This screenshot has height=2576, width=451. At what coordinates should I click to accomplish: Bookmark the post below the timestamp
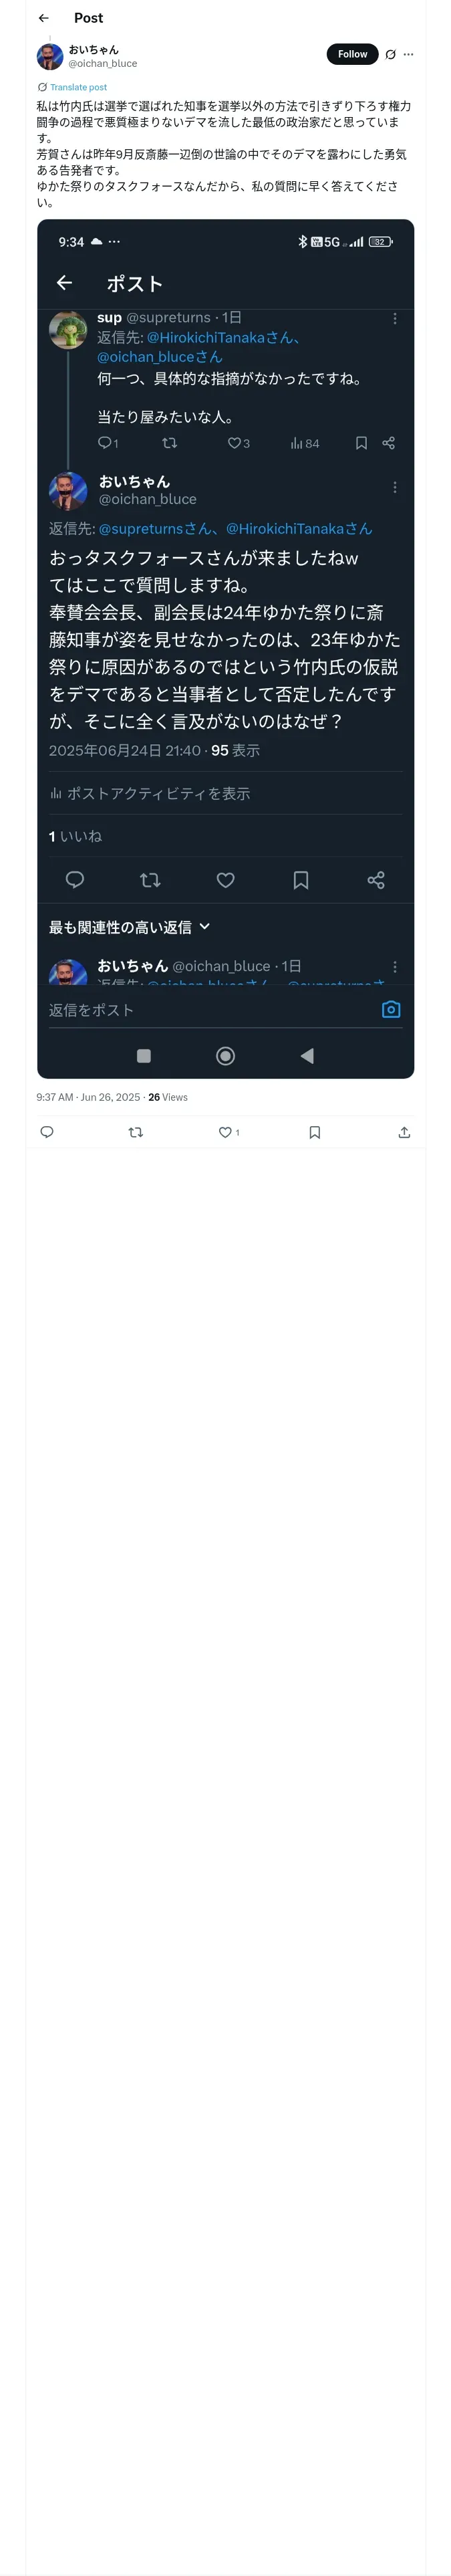coord(314,1132)
